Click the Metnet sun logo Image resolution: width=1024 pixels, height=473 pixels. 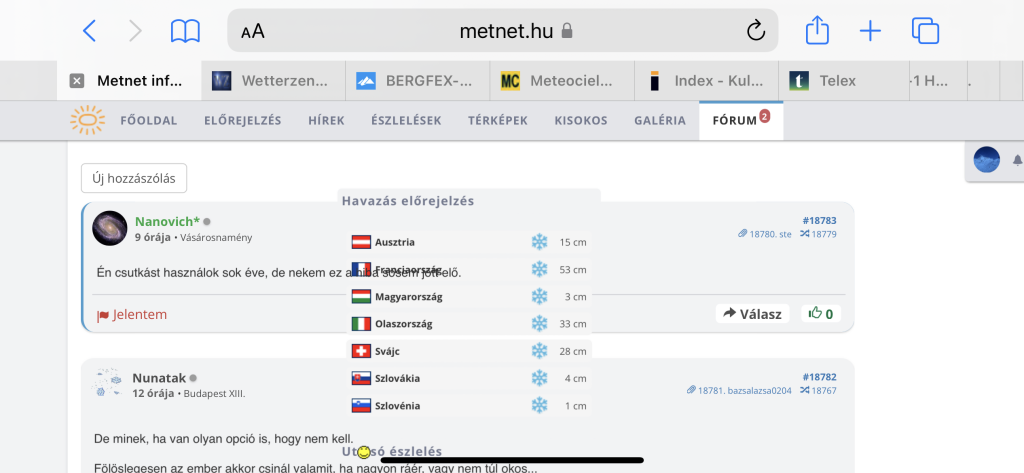click(87, 121)
